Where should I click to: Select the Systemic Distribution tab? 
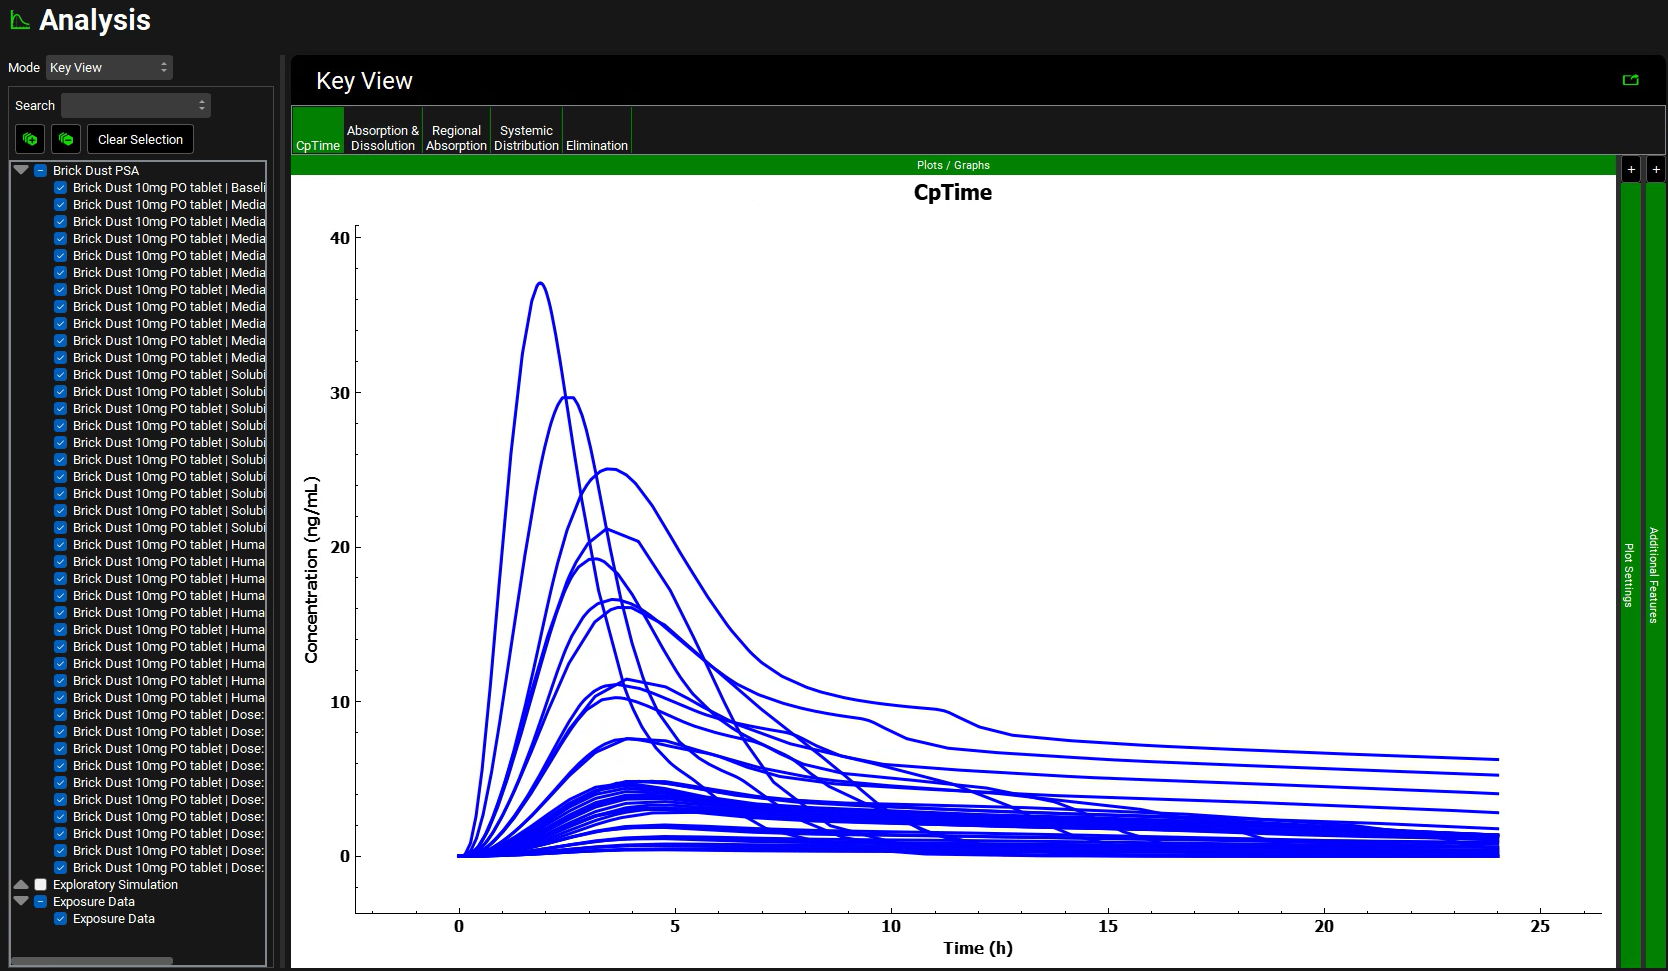coord(526,138)
